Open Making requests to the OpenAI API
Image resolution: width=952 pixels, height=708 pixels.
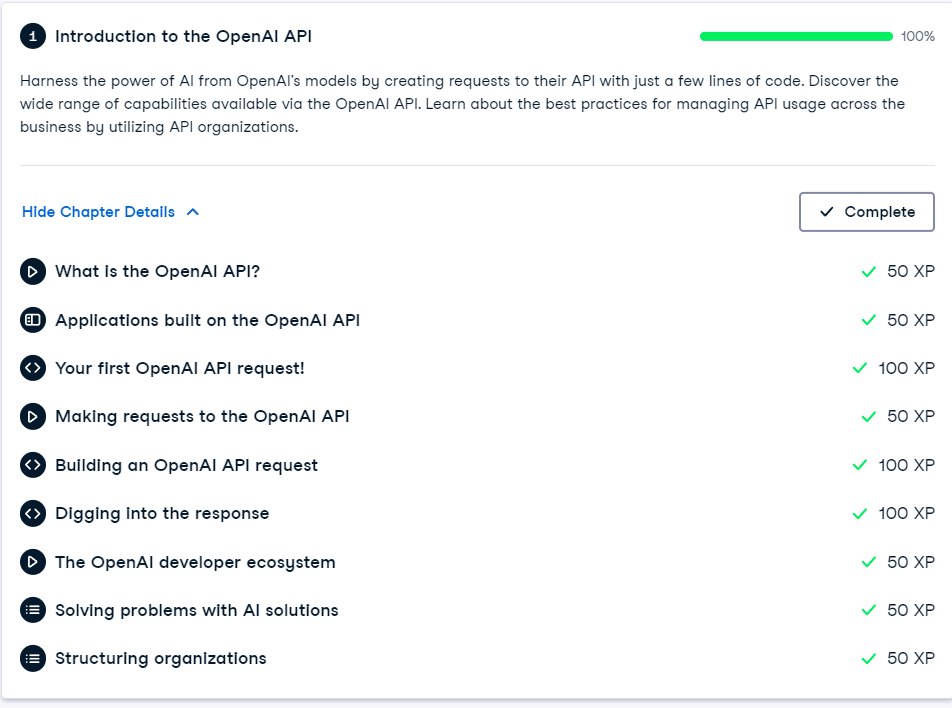[202, 417]
